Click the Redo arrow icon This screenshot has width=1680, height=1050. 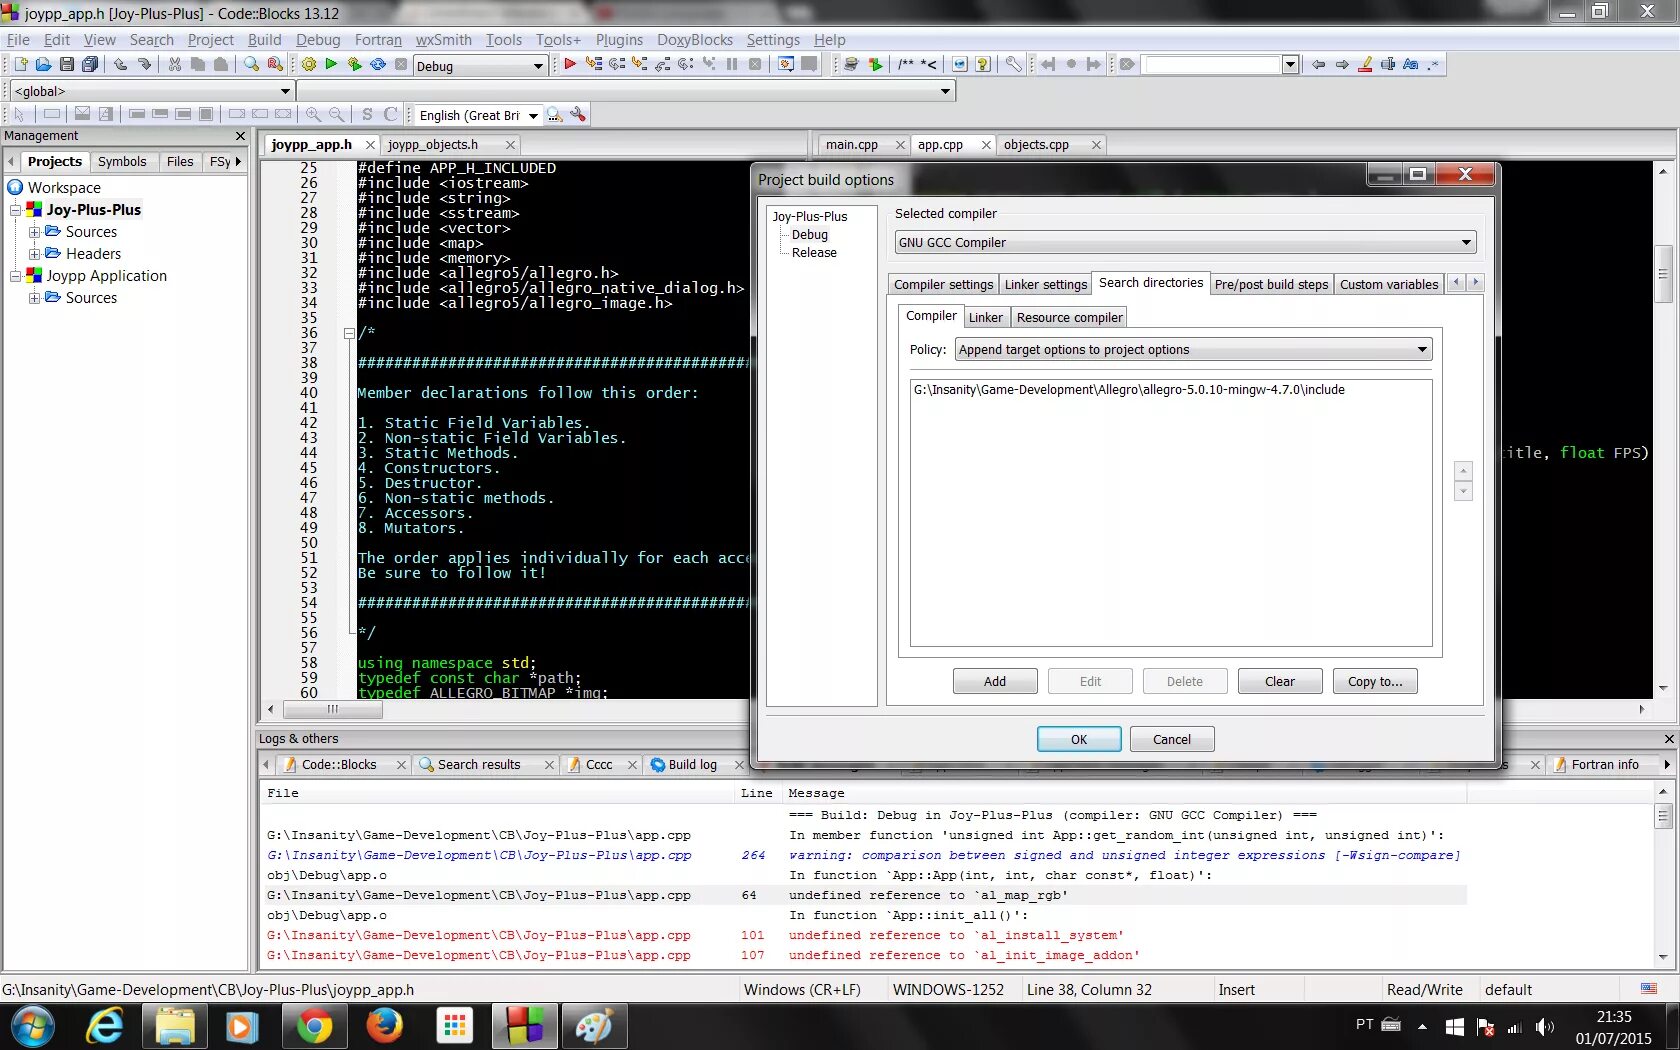pyautogui.click(x=144, y=65)
